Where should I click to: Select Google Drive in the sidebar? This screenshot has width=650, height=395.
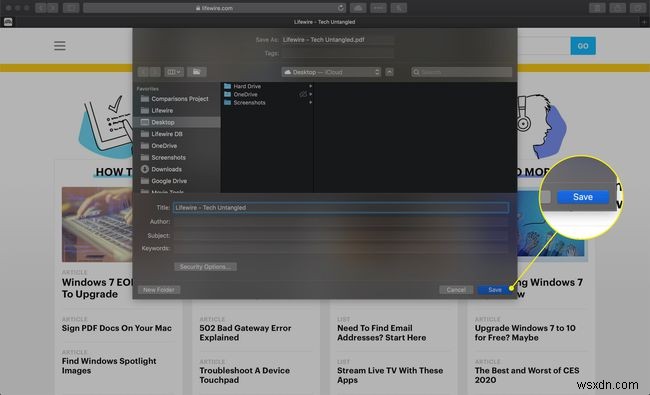[177, 181]
